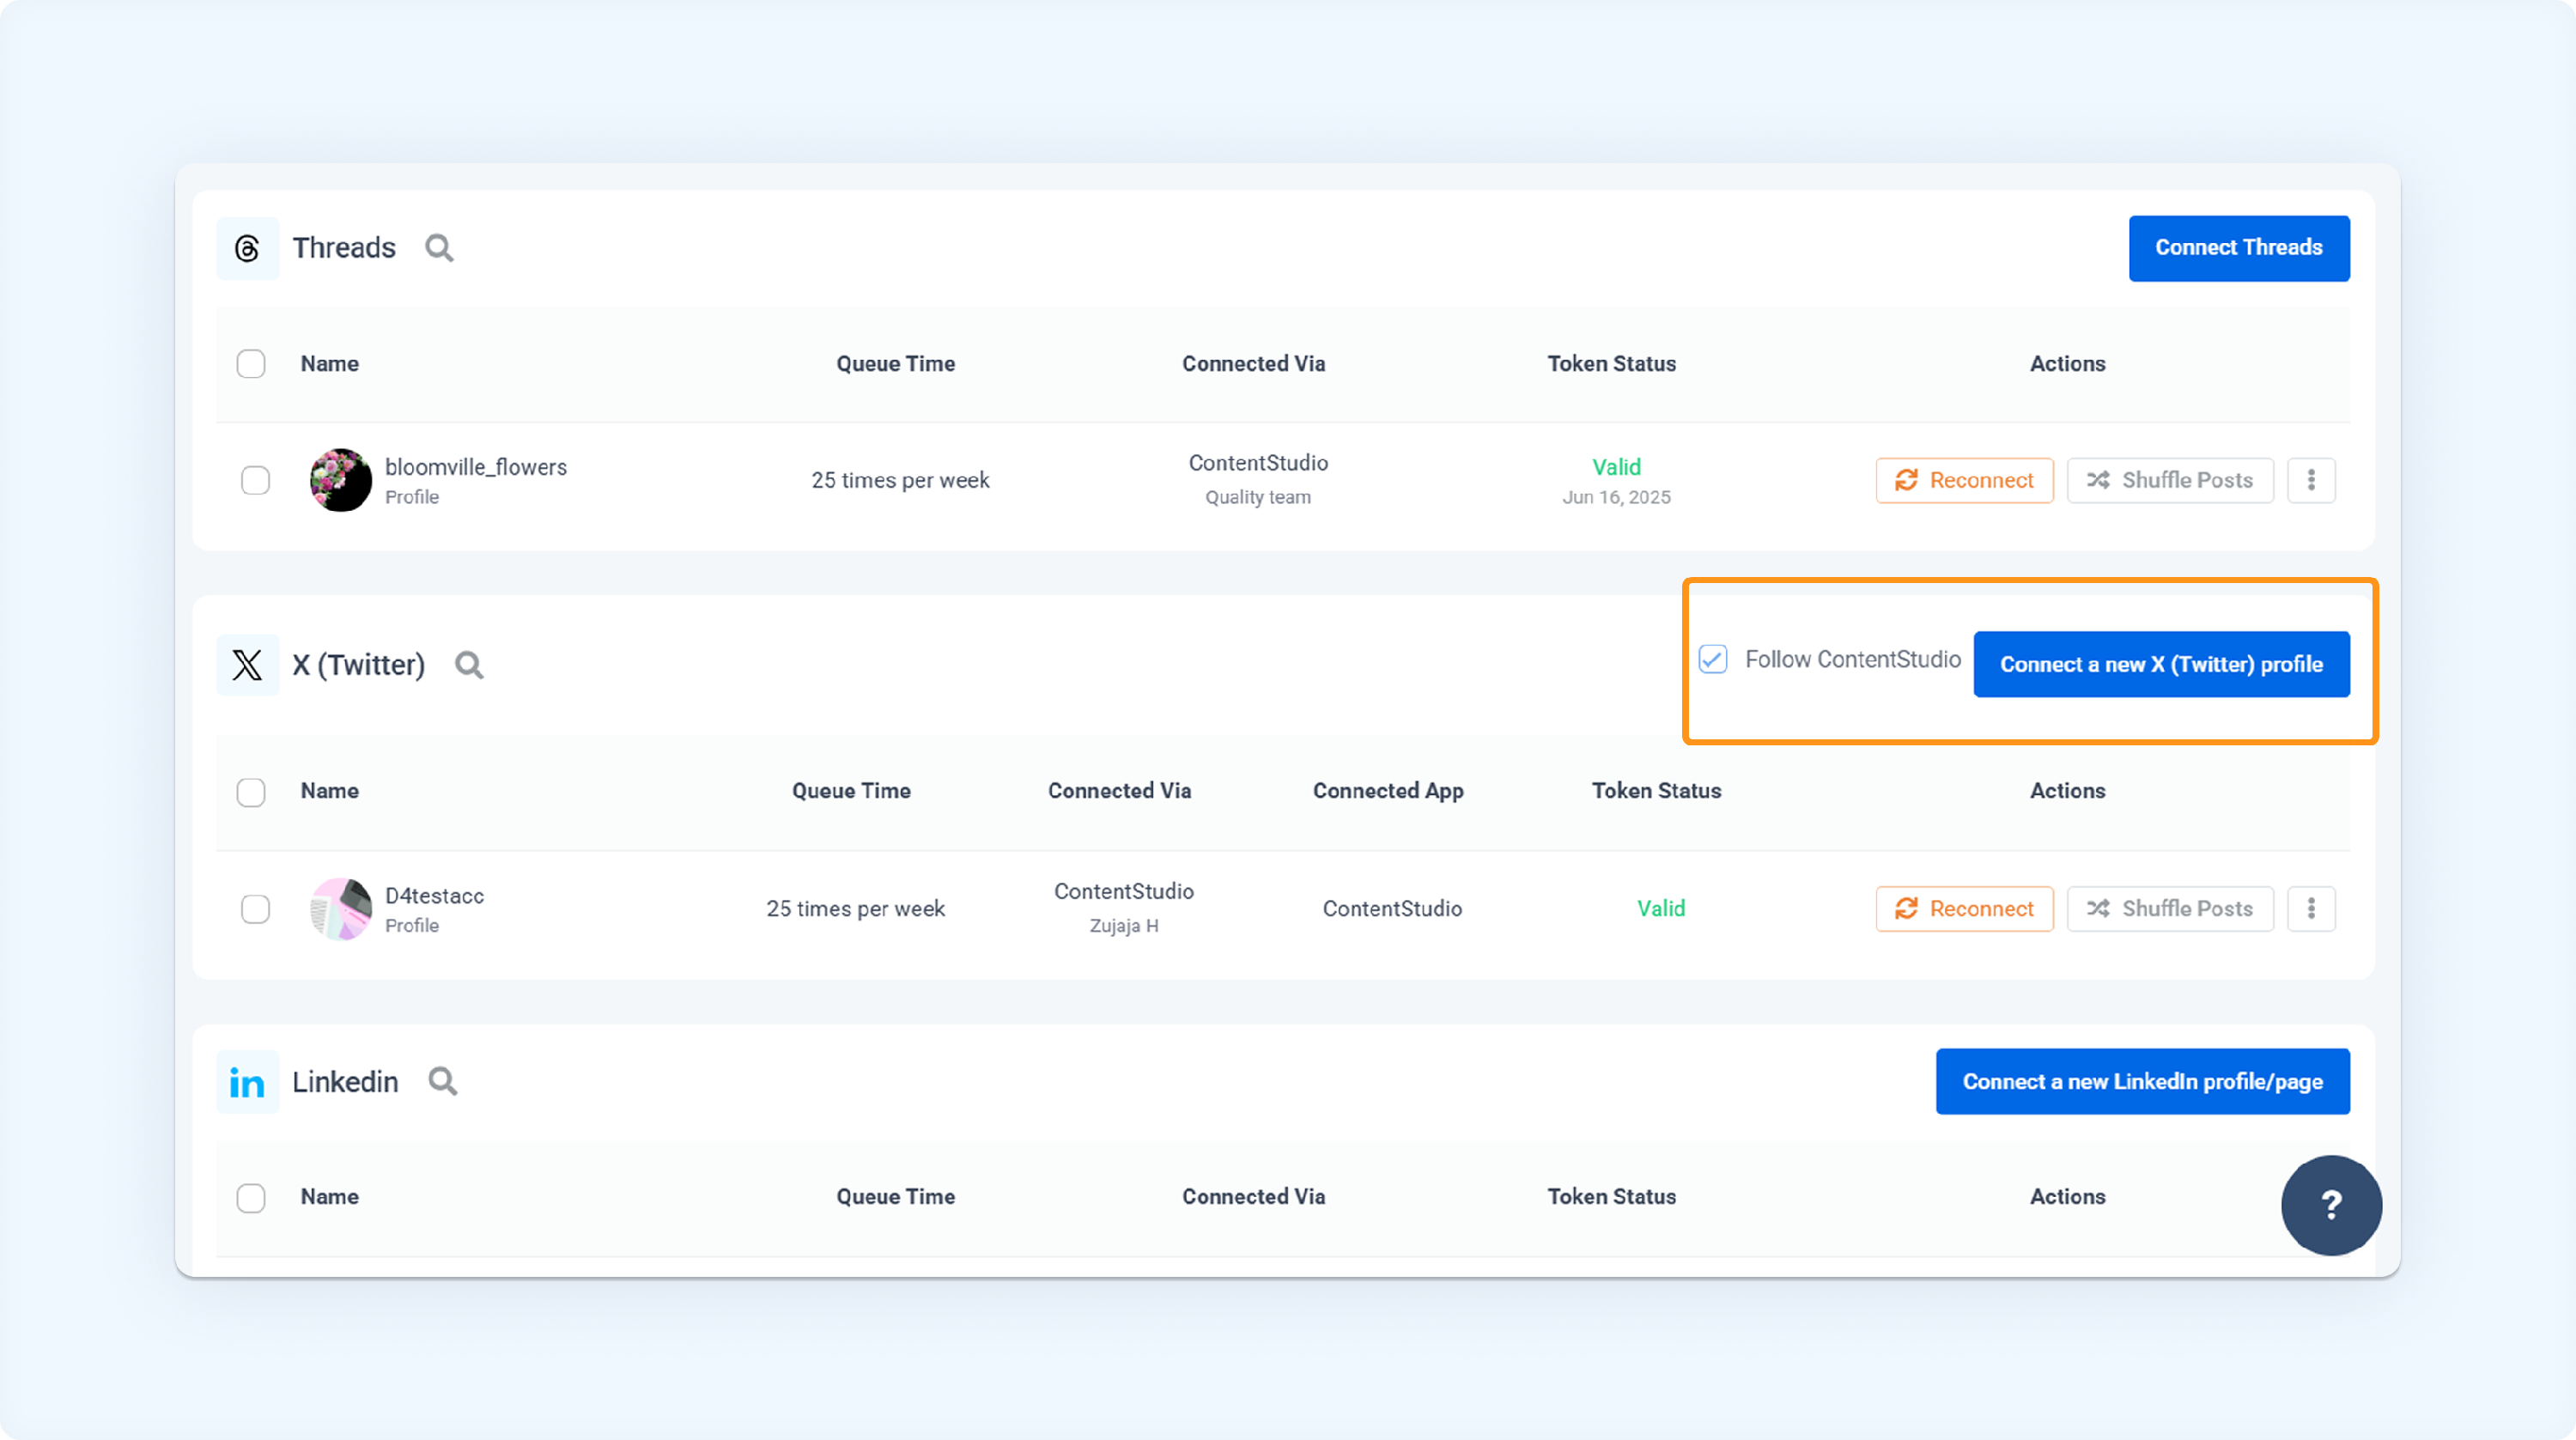The width and height of the screenshot is (2576, 1440).
Task: Open more options for D4testacc
Action: [x=2311, y=909]
